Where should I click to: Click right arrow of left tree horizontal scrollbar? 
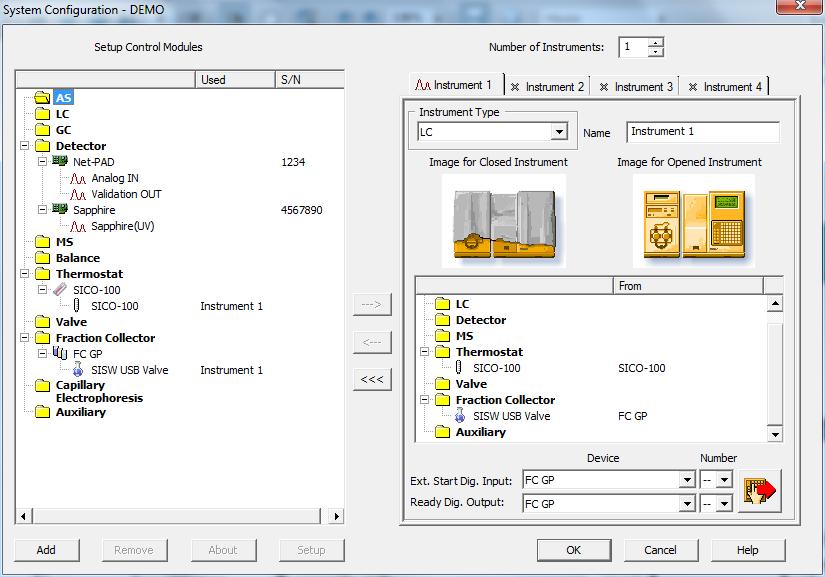coord(336,516)
